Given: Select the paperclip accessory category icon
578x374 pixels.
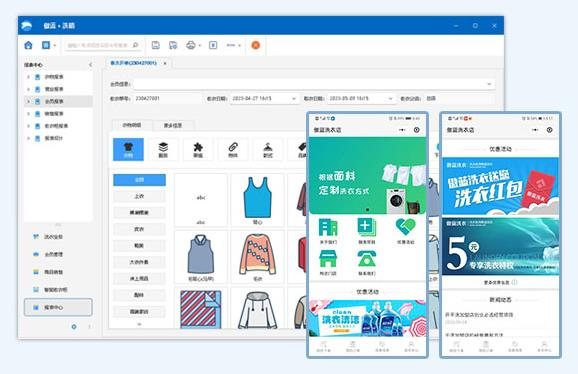Looking at the screenshot, I should click(233, 149).
